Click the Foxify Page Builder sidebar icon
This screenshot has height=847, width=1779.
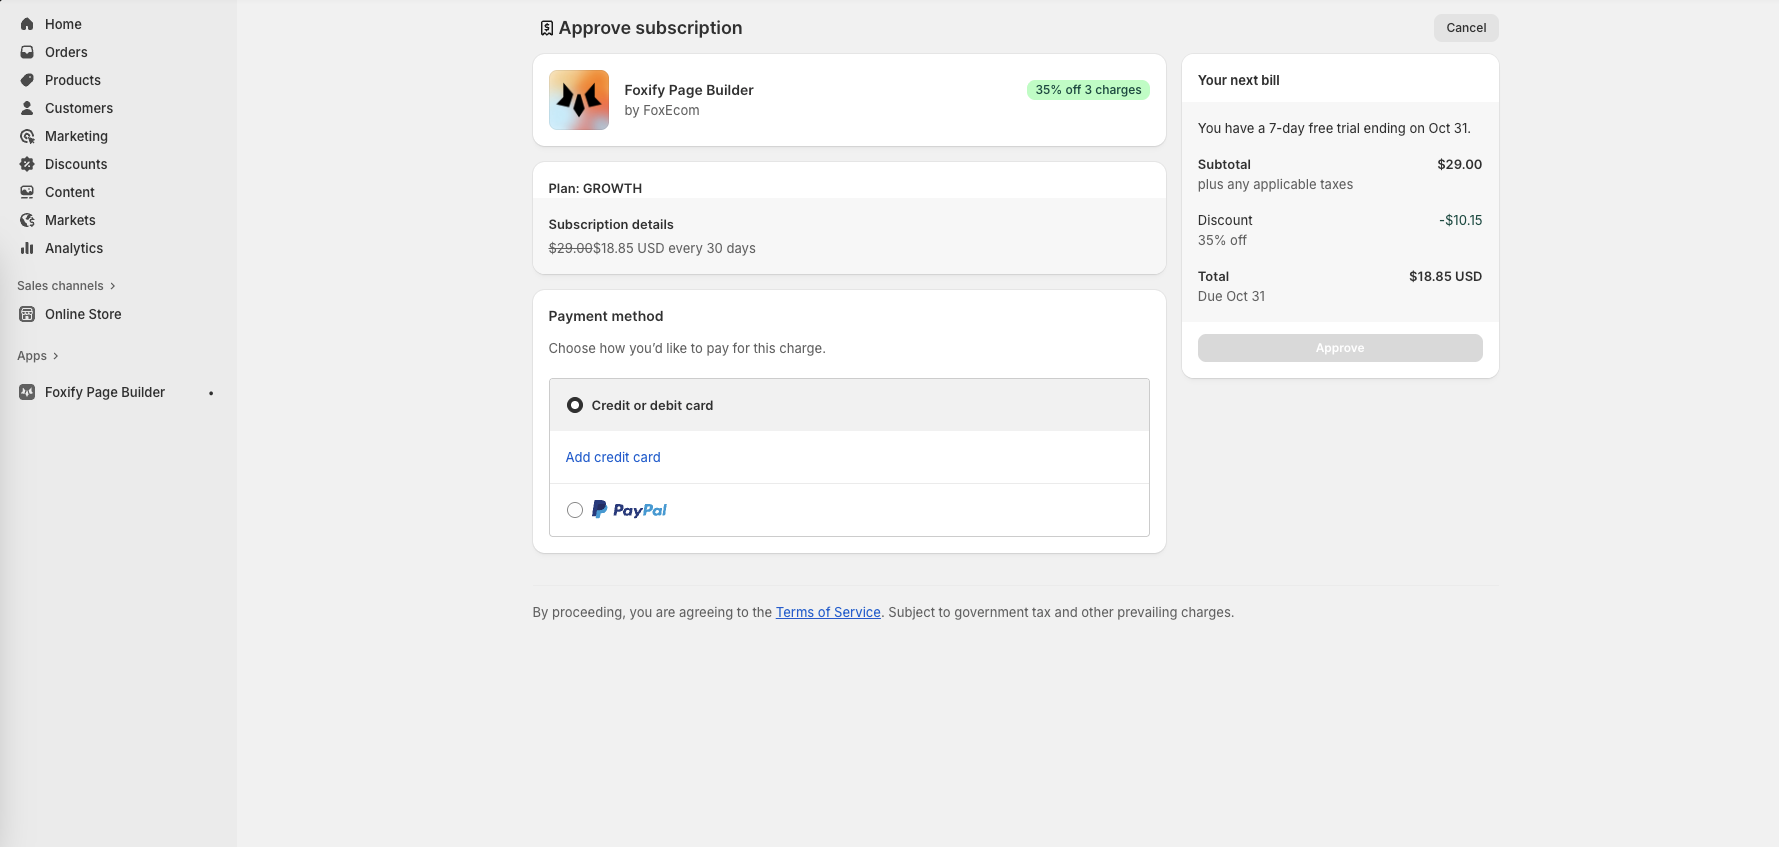[x=27, y=392]
